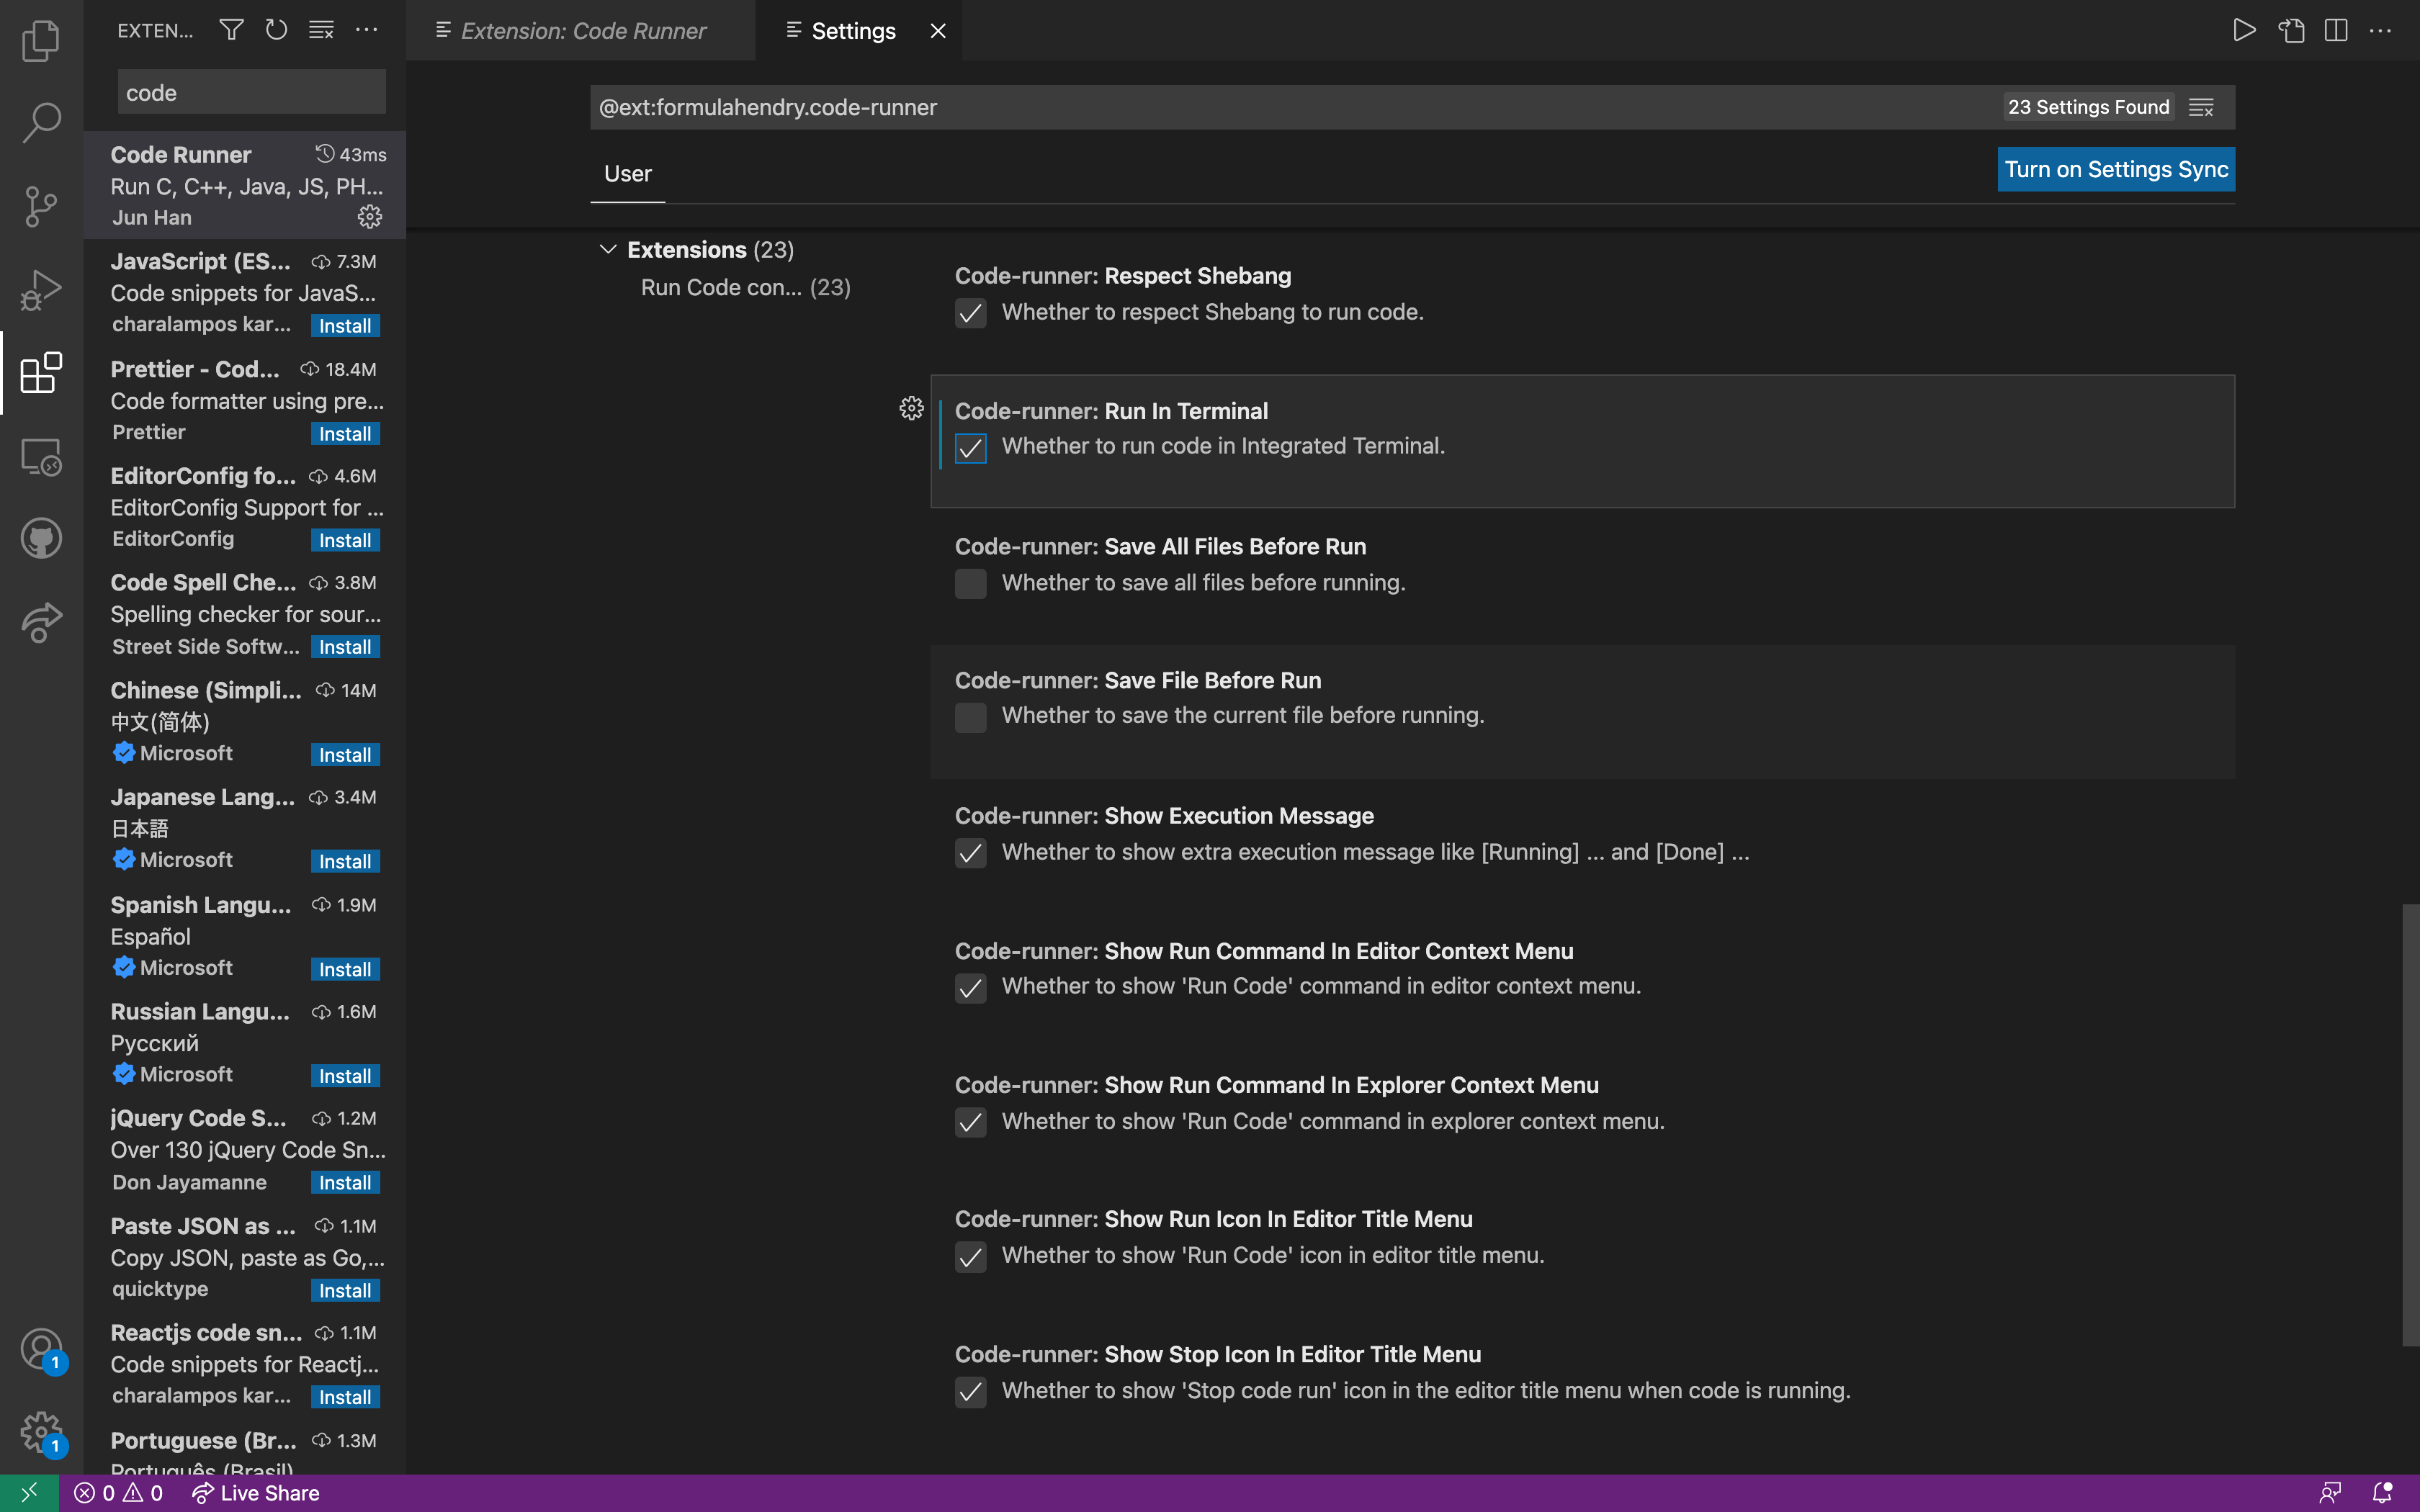Open Run and Debug view

pyautogui.click(x=41, y=290)
